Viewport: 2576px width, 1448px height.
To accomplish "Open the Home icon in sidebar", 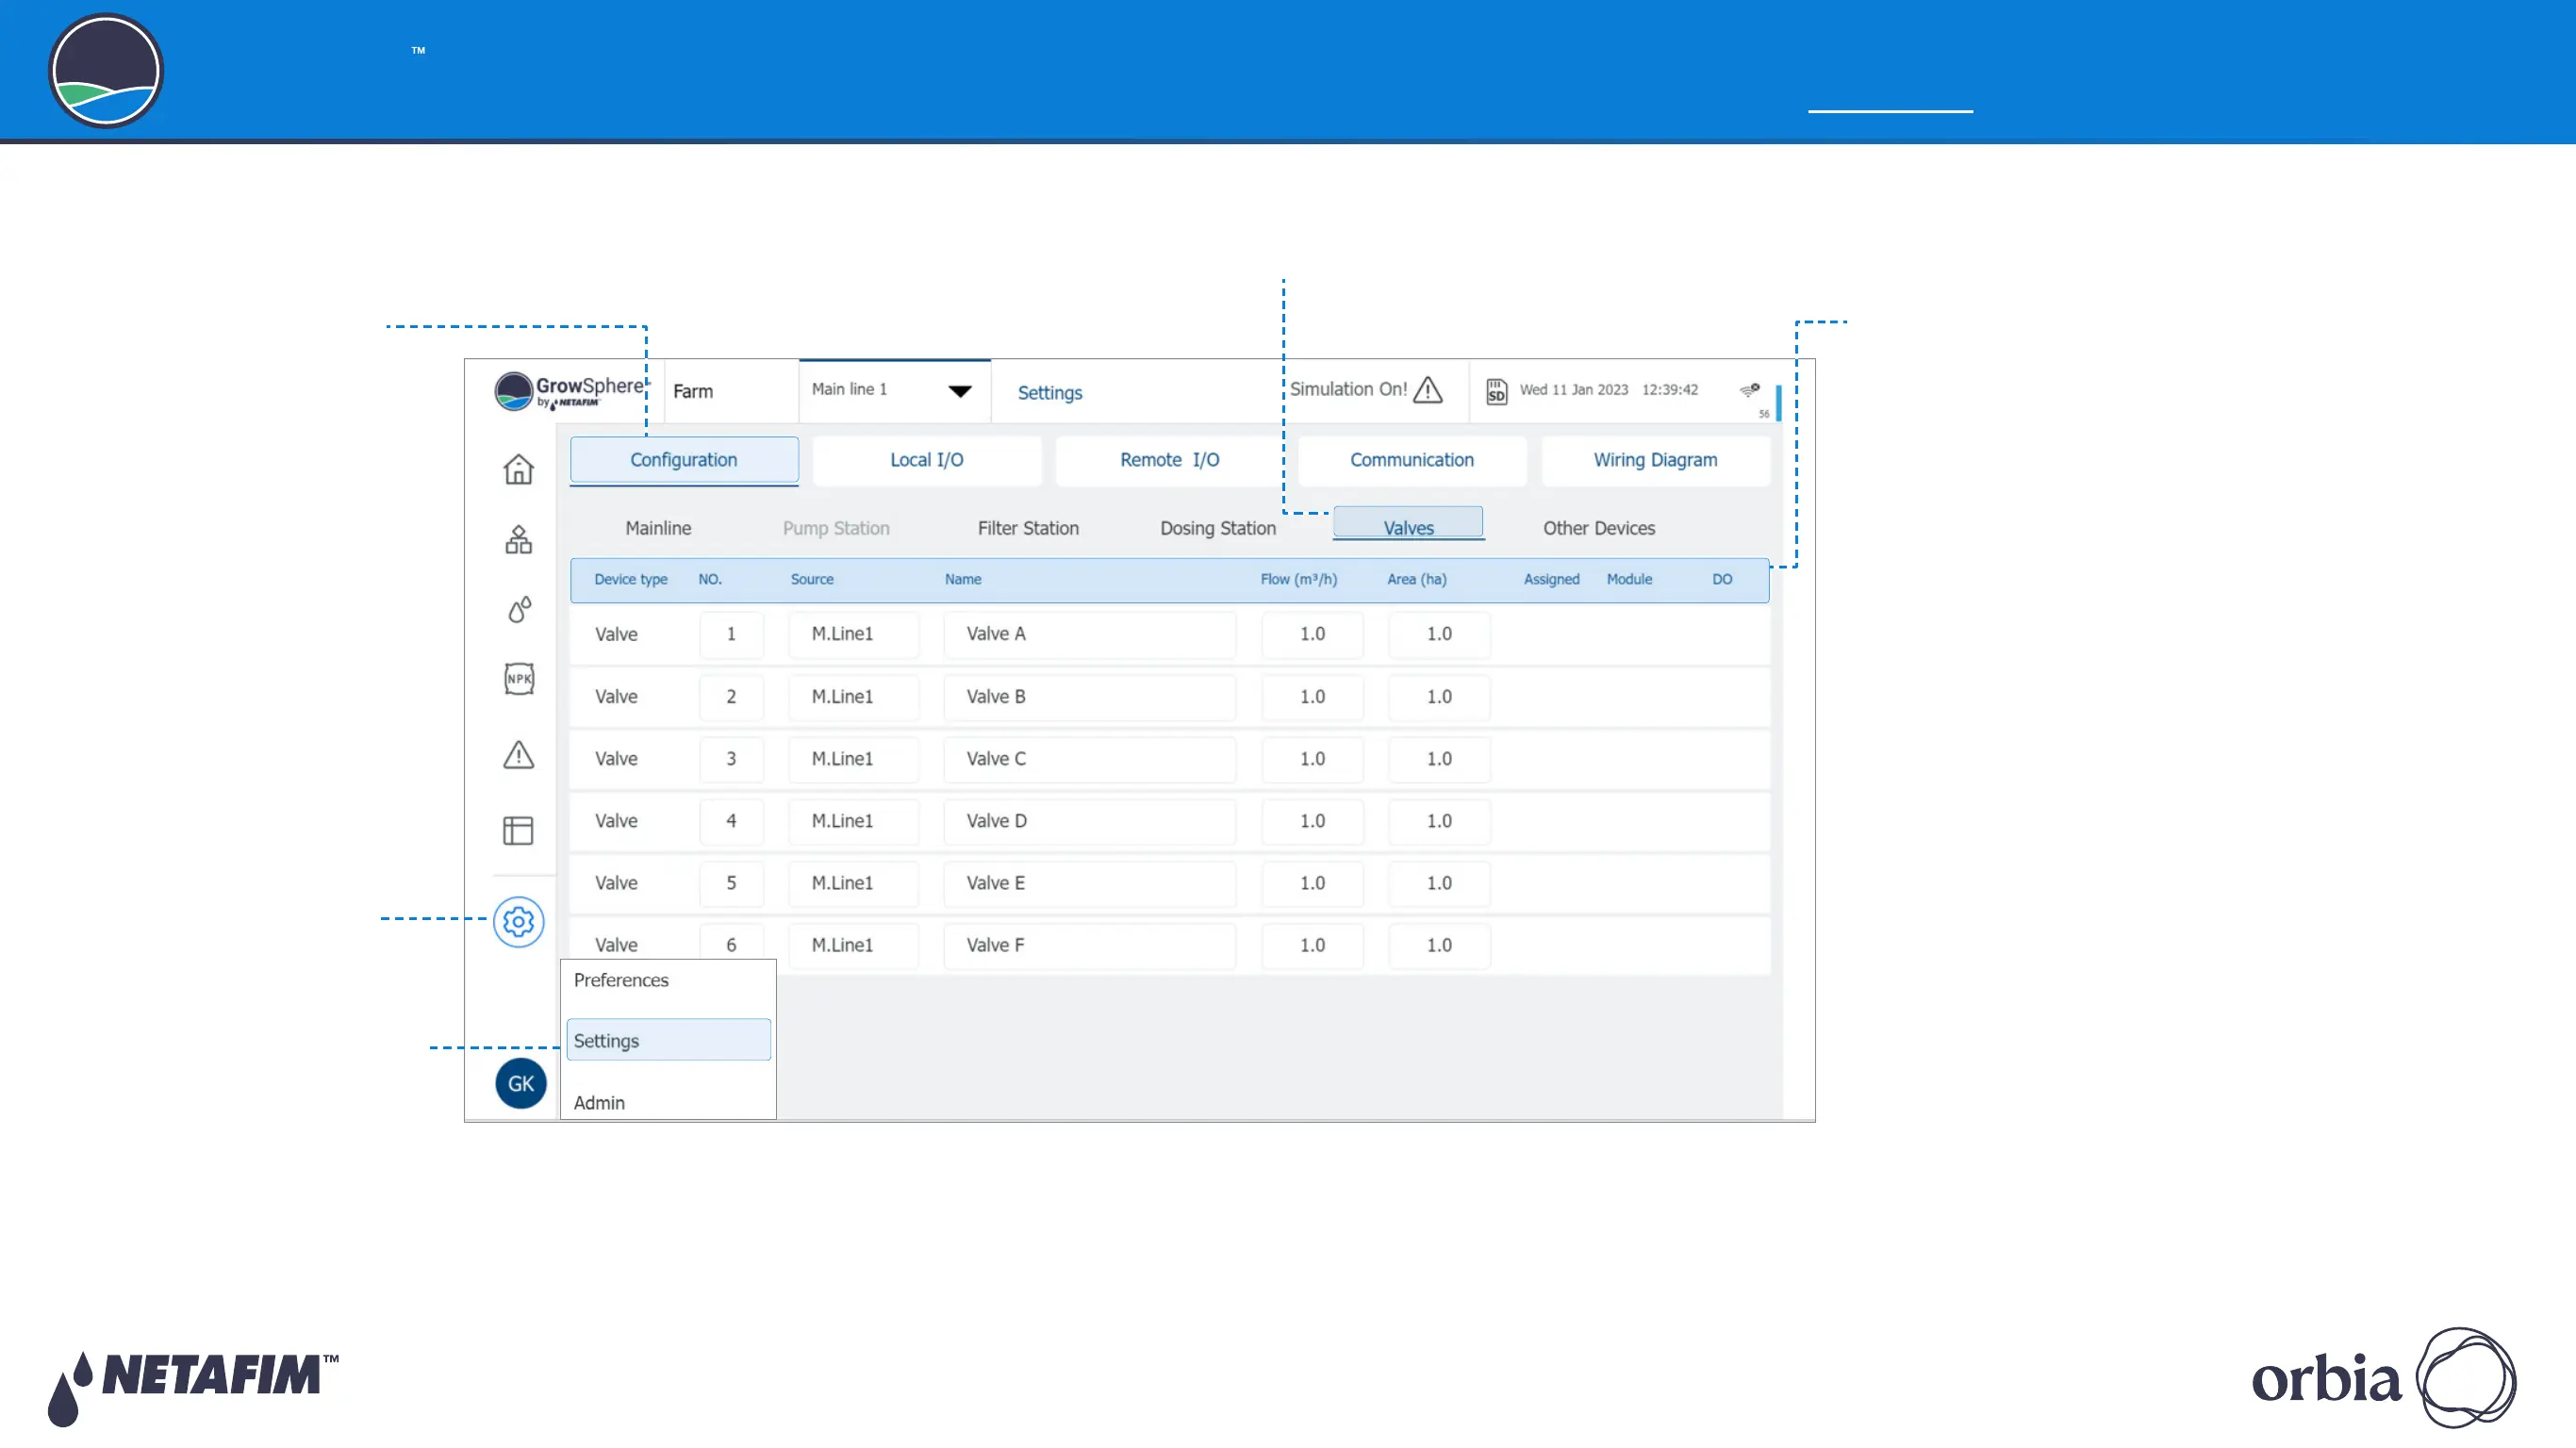I will (518, 469).
